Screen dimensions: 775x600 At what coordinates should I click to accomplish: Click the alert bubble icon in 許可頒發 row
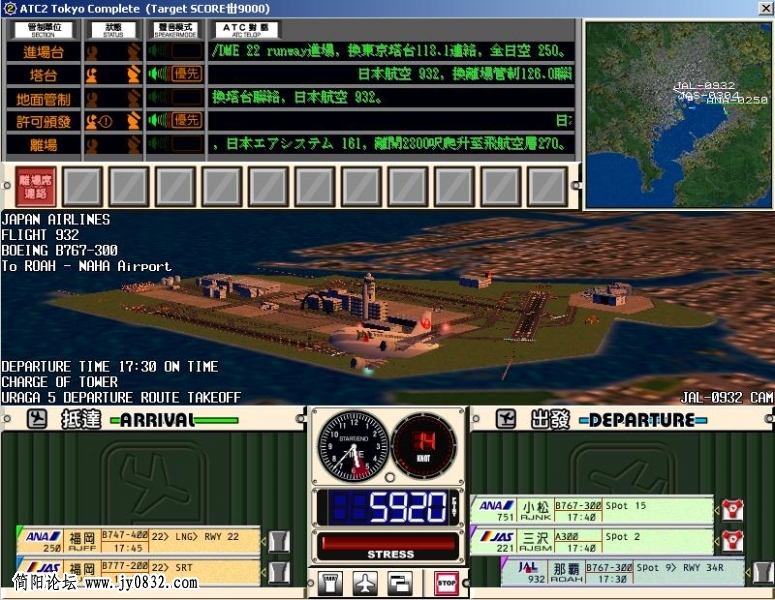click(x=106, y=121)
